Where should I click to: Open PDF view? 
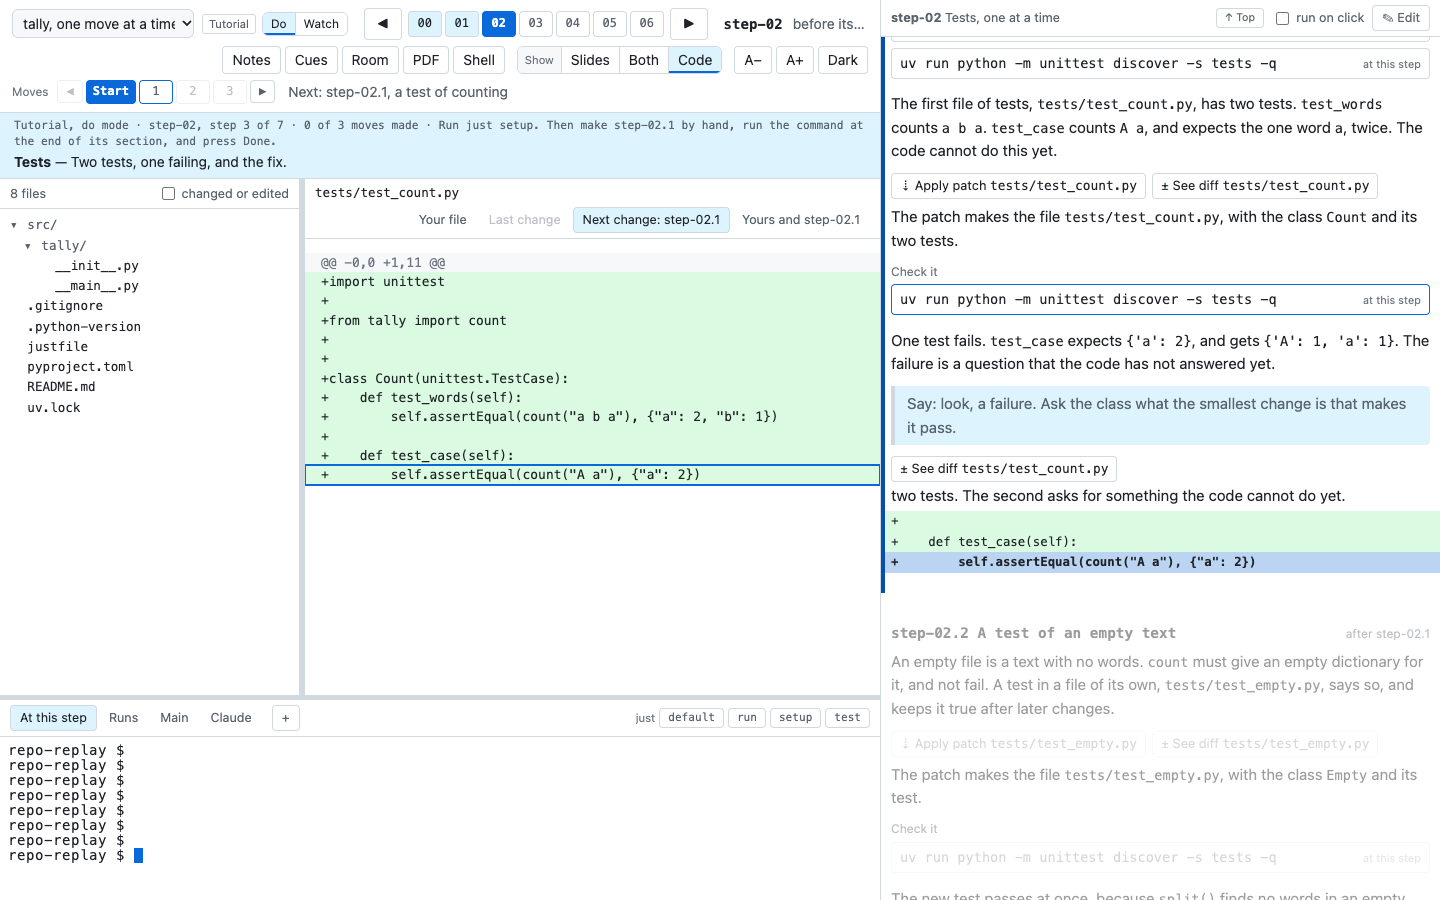click(x=426, y=60)
